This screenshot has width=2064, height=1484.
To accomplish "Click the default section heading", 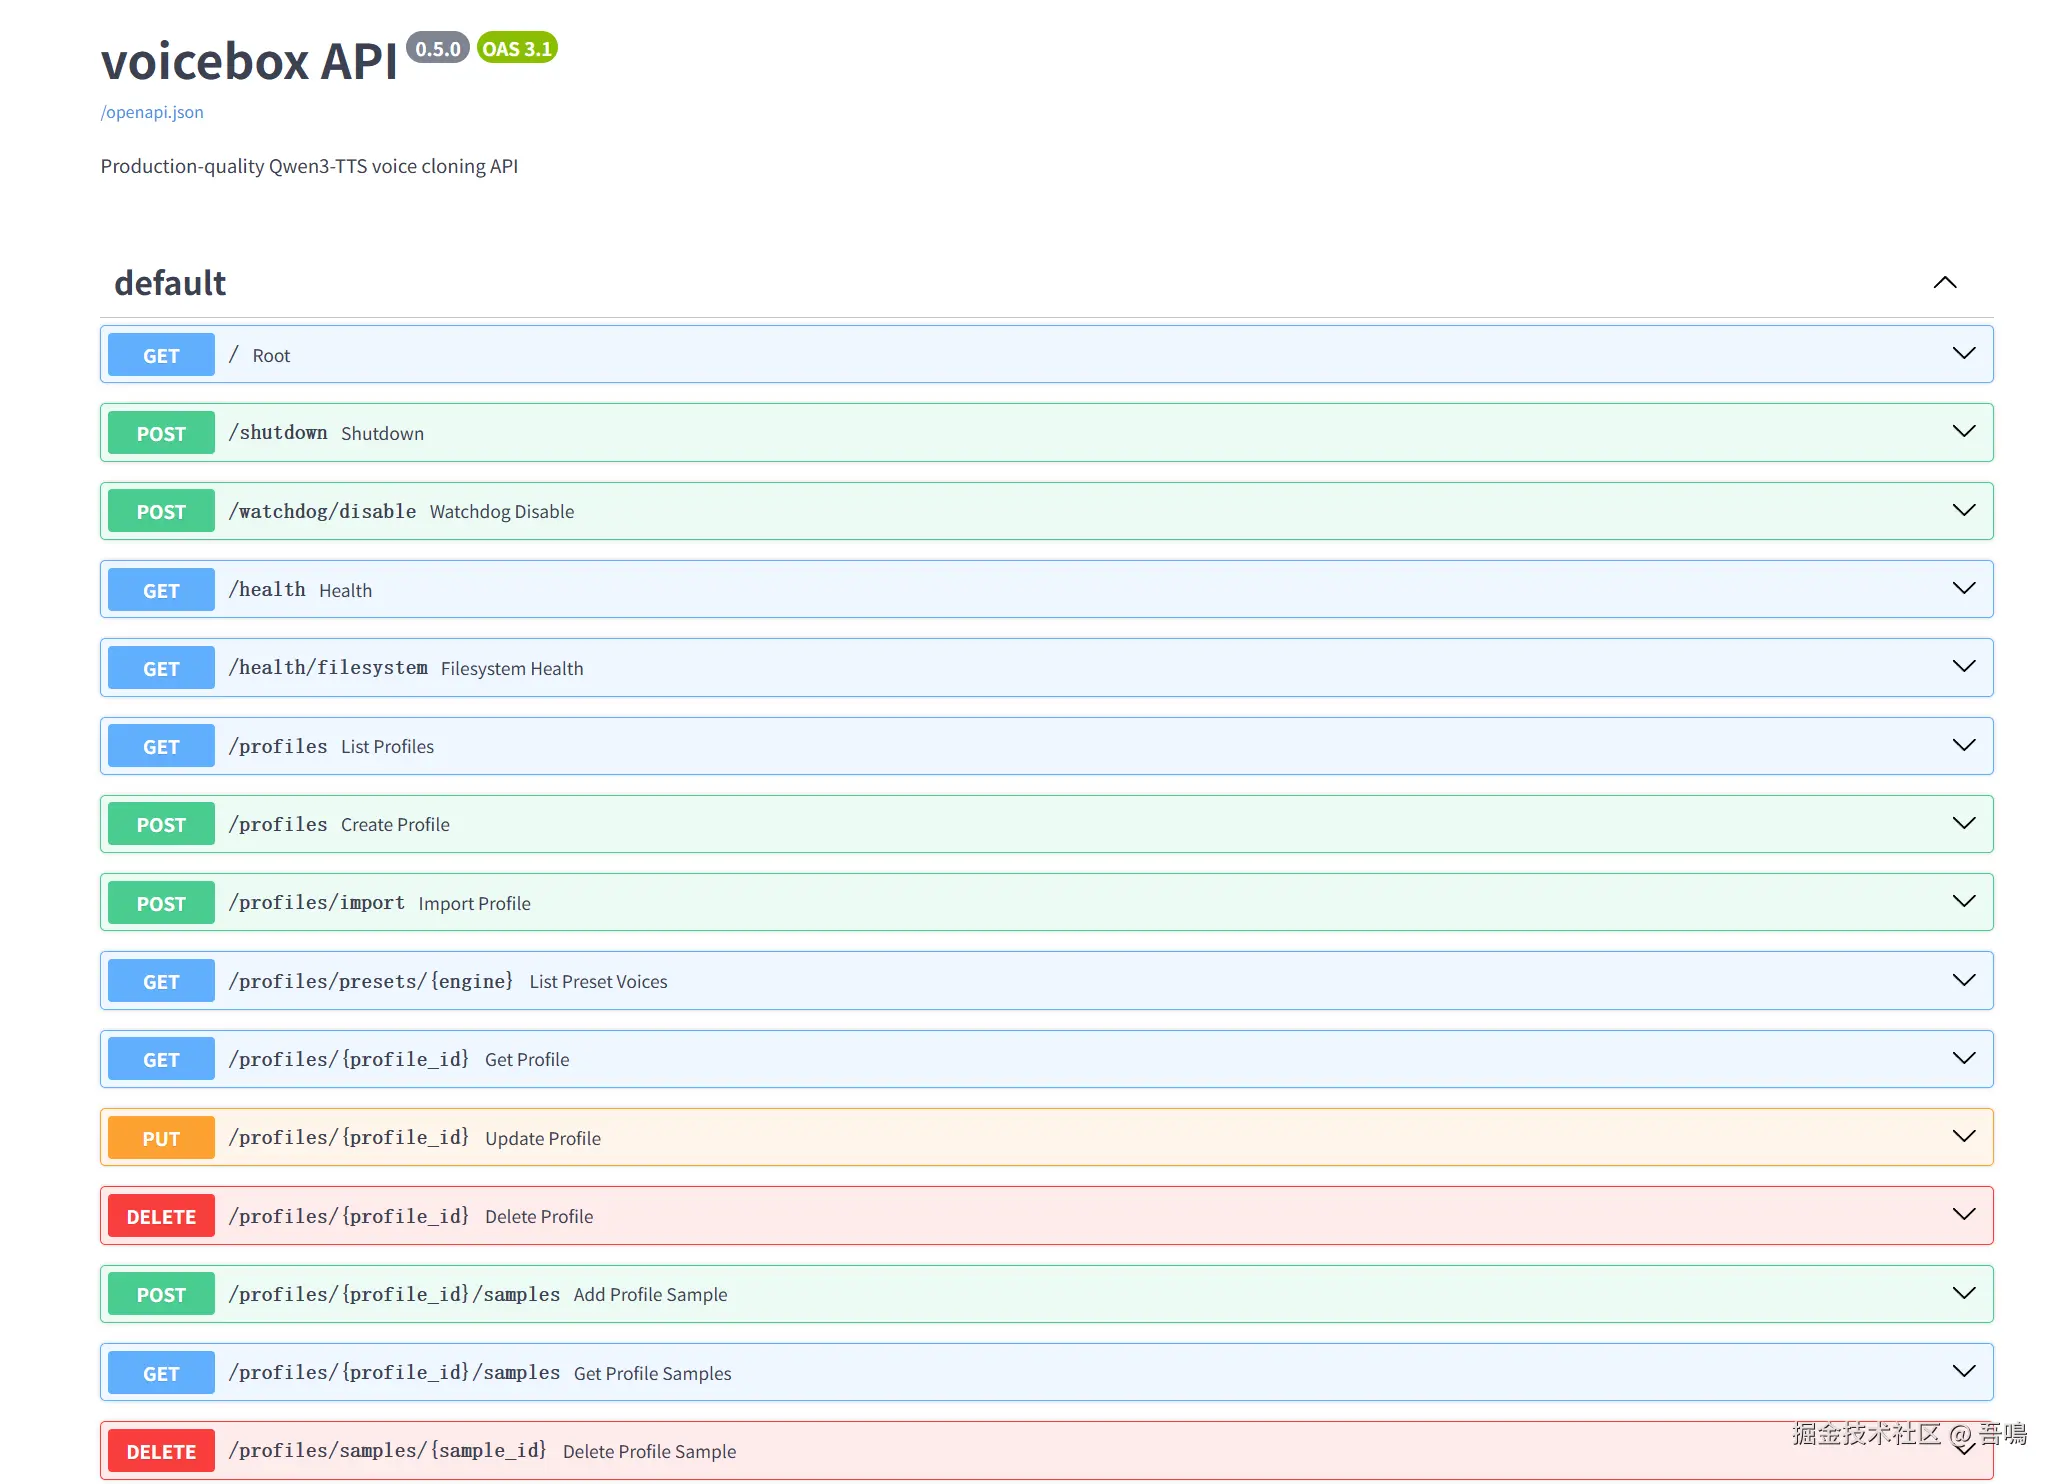I will point(170,283).
